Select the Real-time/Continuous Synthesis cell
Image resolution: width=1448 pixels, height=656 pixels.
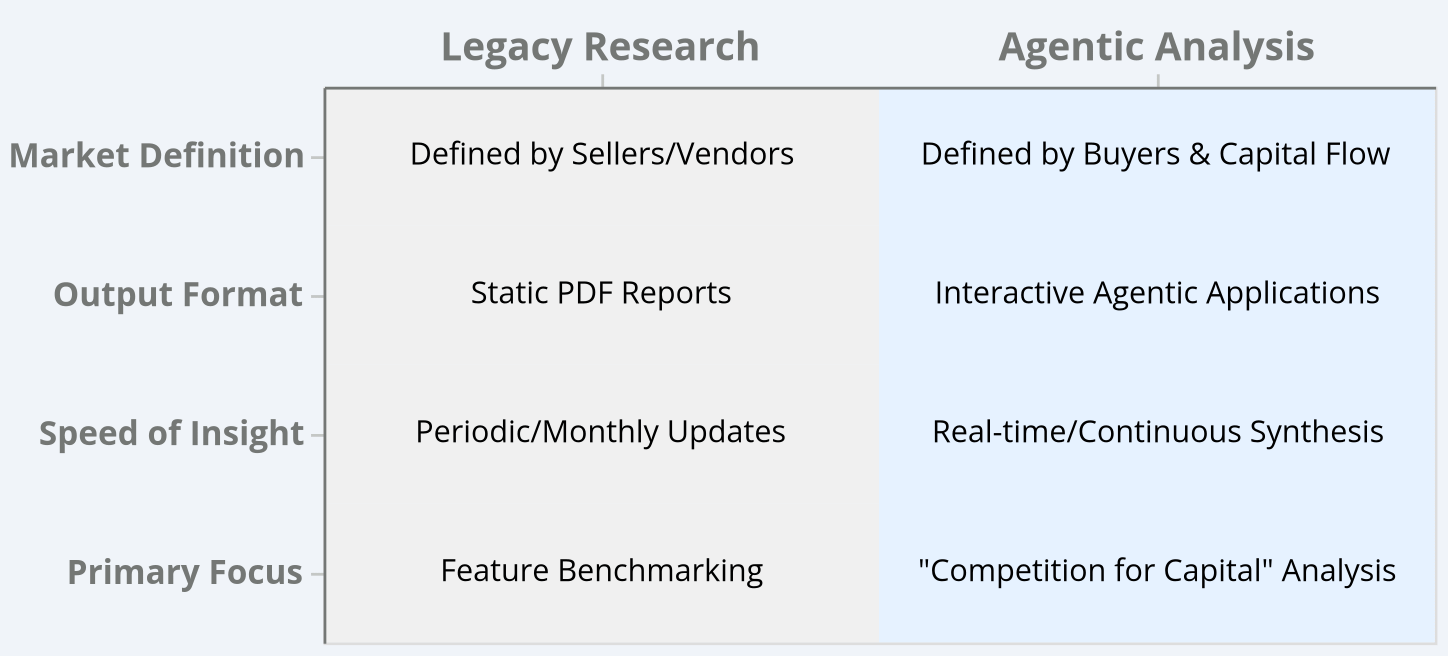[1158, 432]
